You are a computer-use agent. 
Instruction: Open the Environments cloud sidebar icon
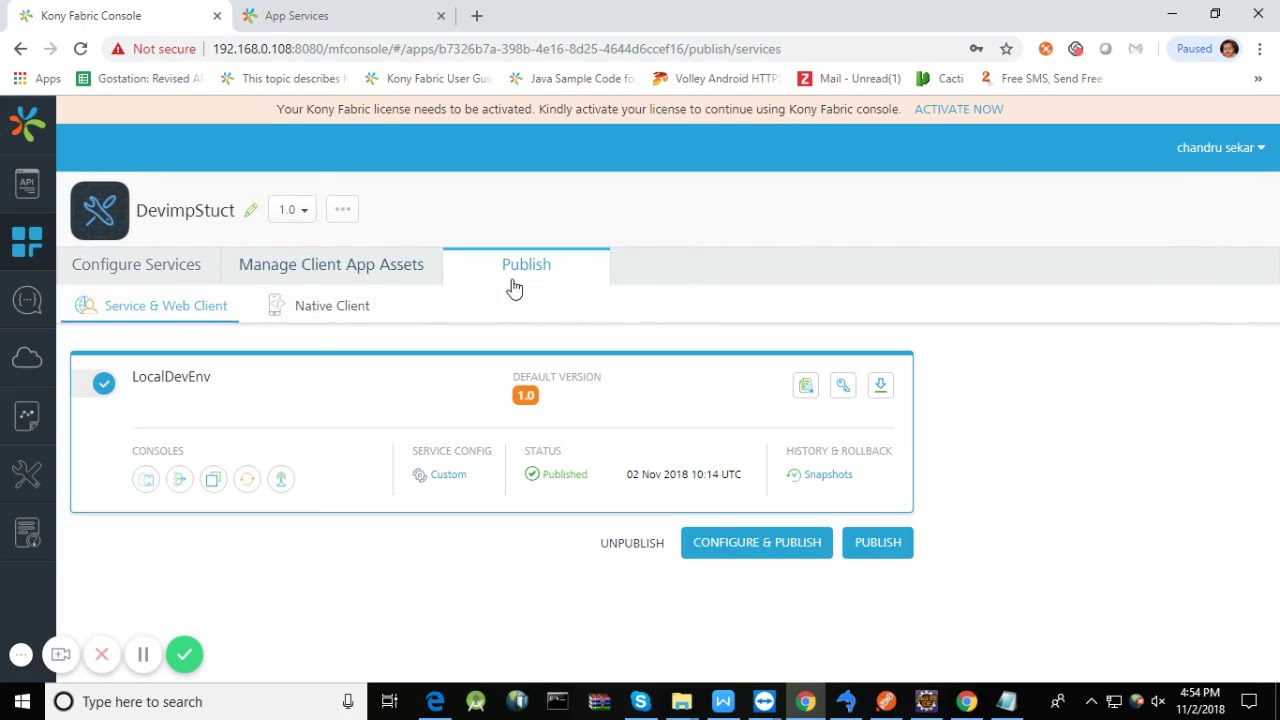tap(27, 357)
